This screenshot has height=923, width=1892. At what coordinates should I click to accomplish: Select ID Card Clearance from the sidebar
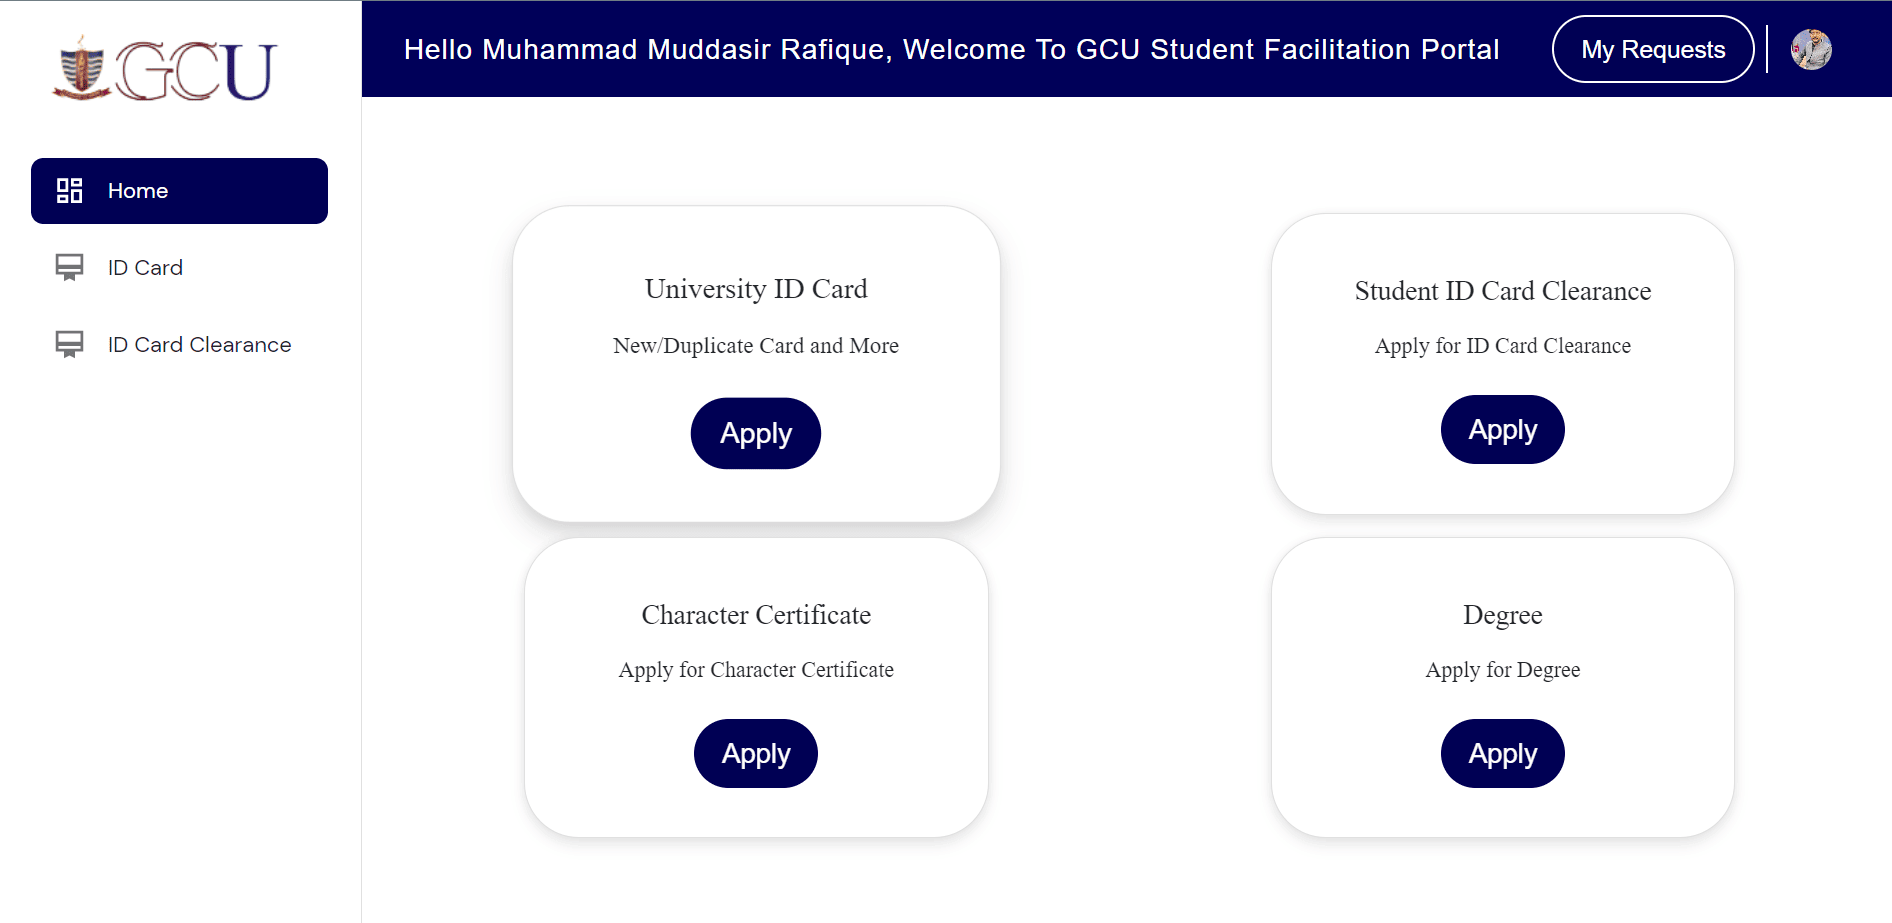point(198,344)
